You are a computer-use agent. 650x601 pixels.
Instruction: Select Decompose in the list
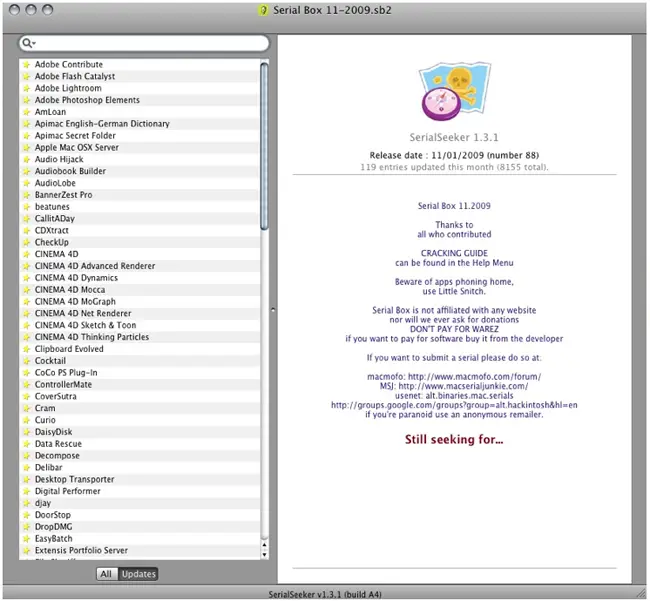coord(140,456)
